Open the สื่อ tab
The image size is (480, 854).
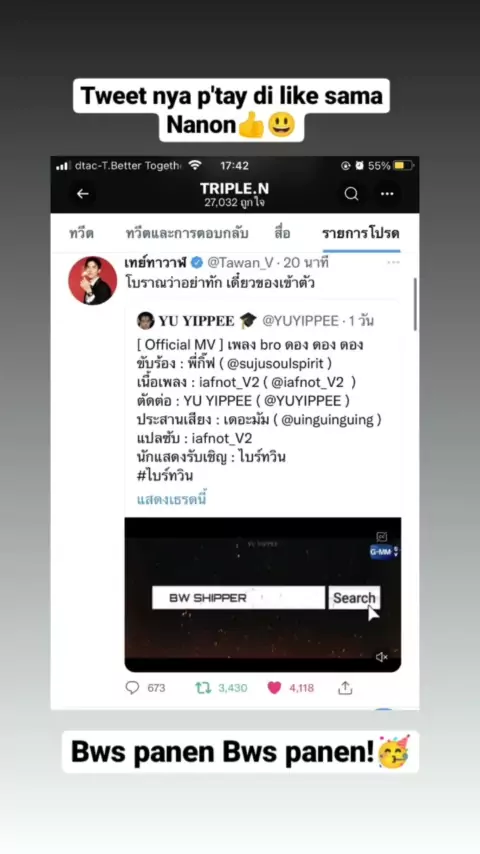(x=282, y=234)
